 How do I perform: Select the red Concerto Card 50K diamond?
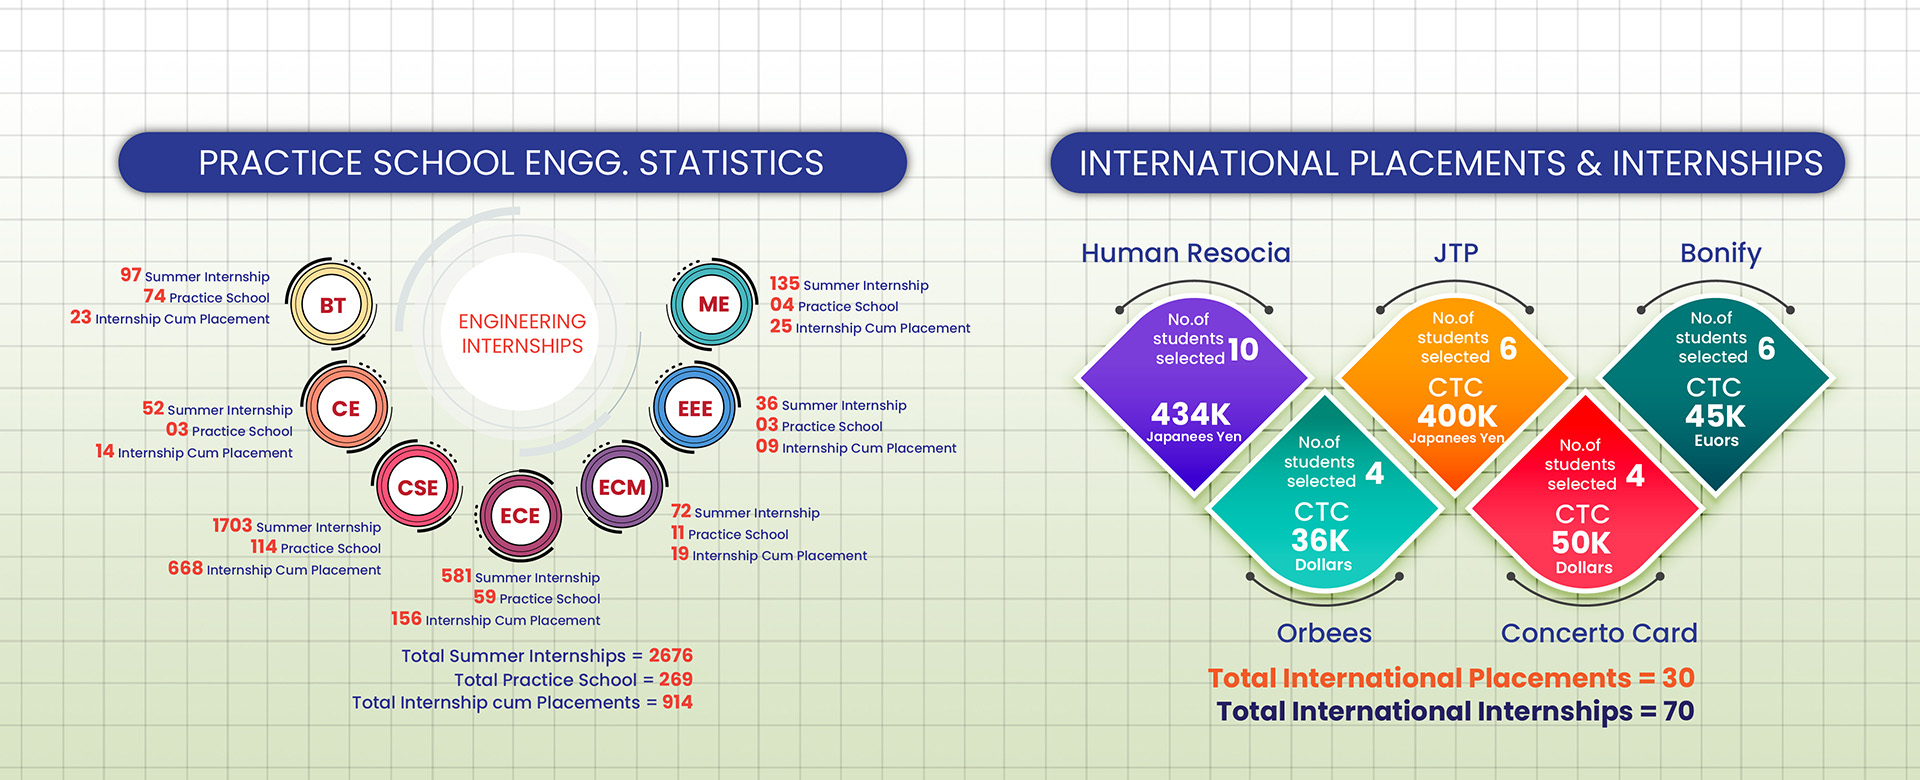coord(1583,512)
